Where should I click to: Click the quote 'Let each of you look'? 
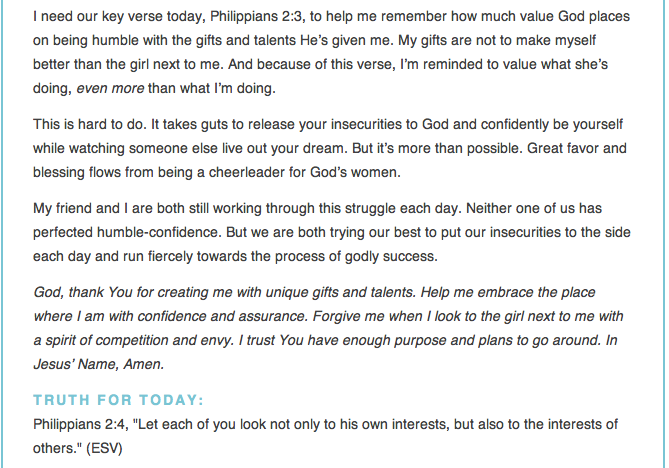coord(197,424)
